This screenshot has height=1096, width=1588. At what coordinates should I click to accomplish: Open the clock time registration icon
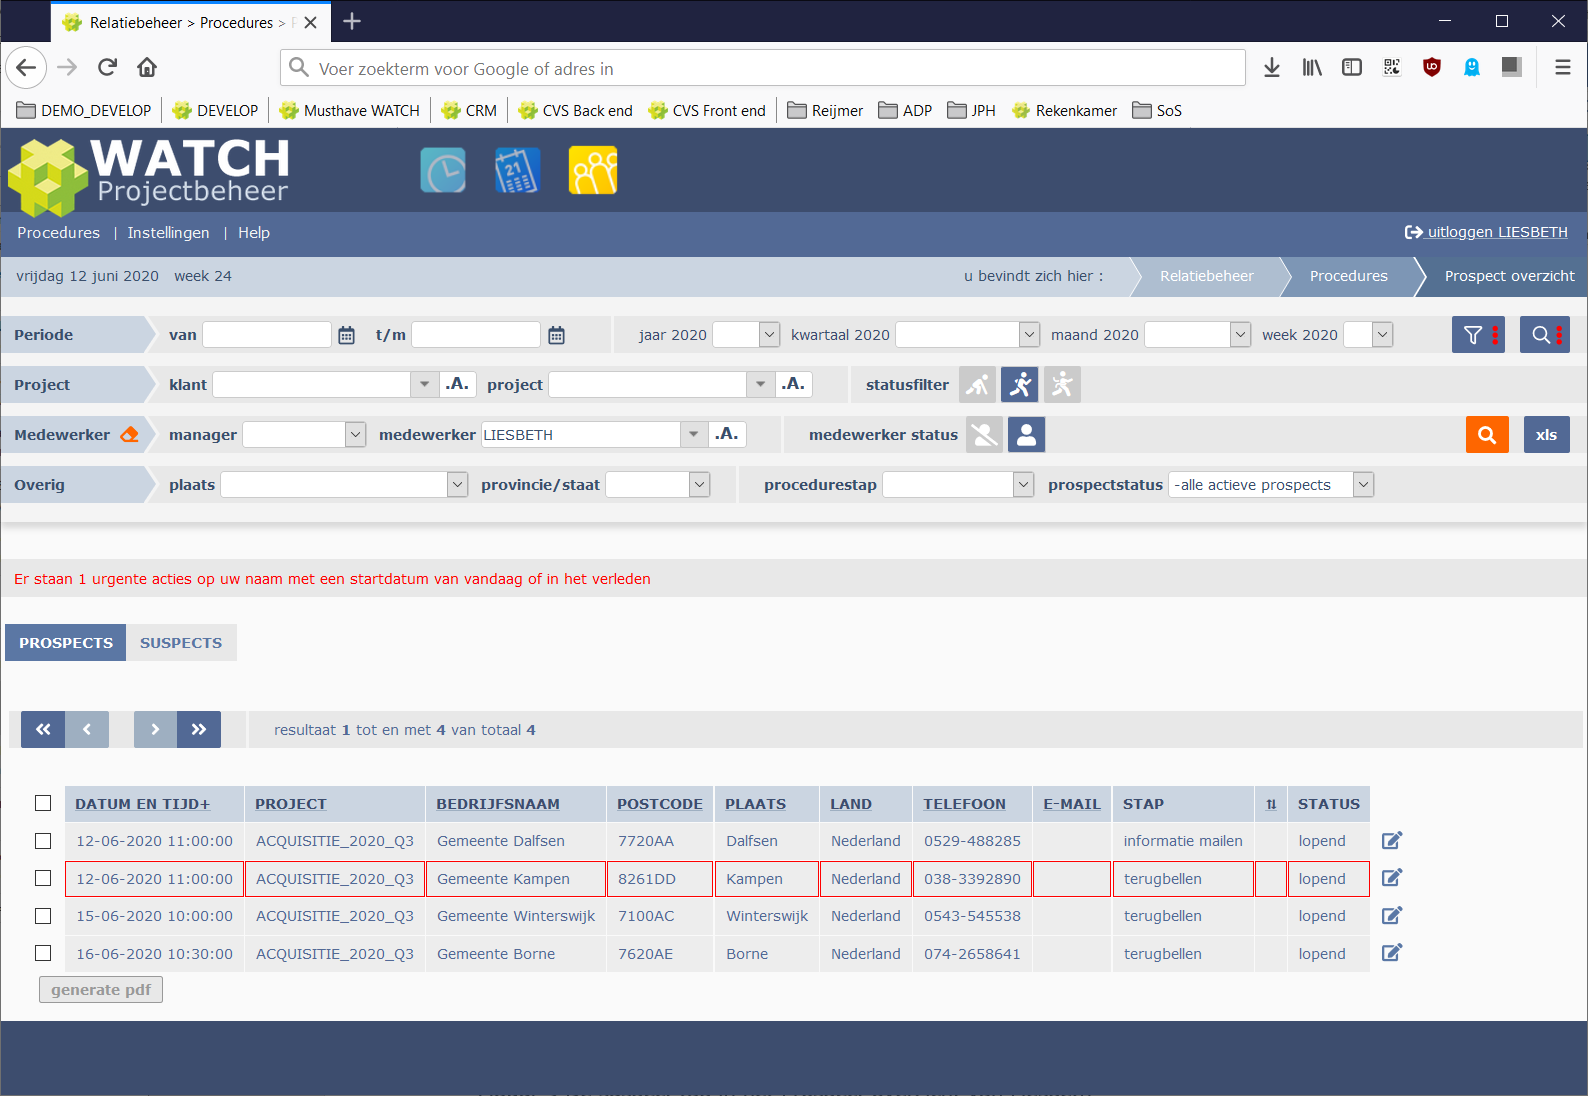pyautogui.click(x=443, y=170)
